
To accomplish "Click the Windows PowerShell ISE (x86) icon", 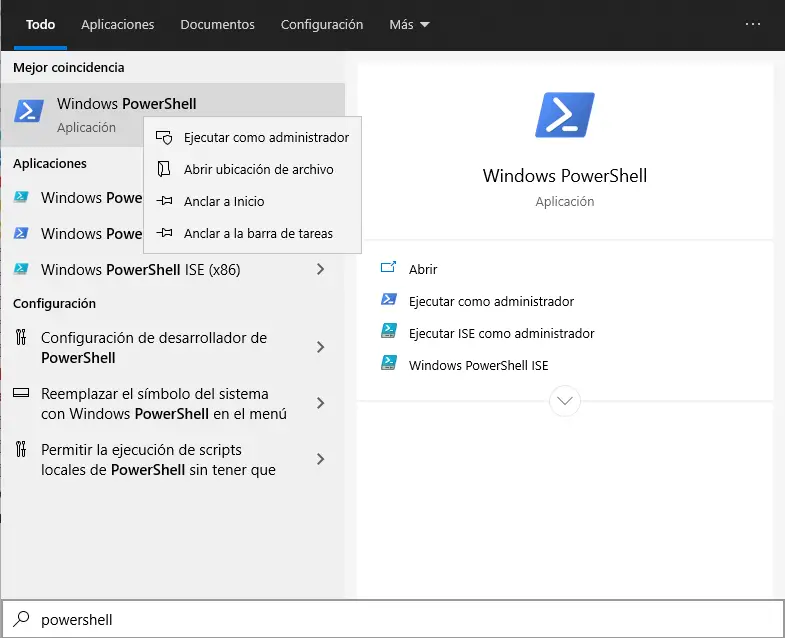I will (21, 269).
